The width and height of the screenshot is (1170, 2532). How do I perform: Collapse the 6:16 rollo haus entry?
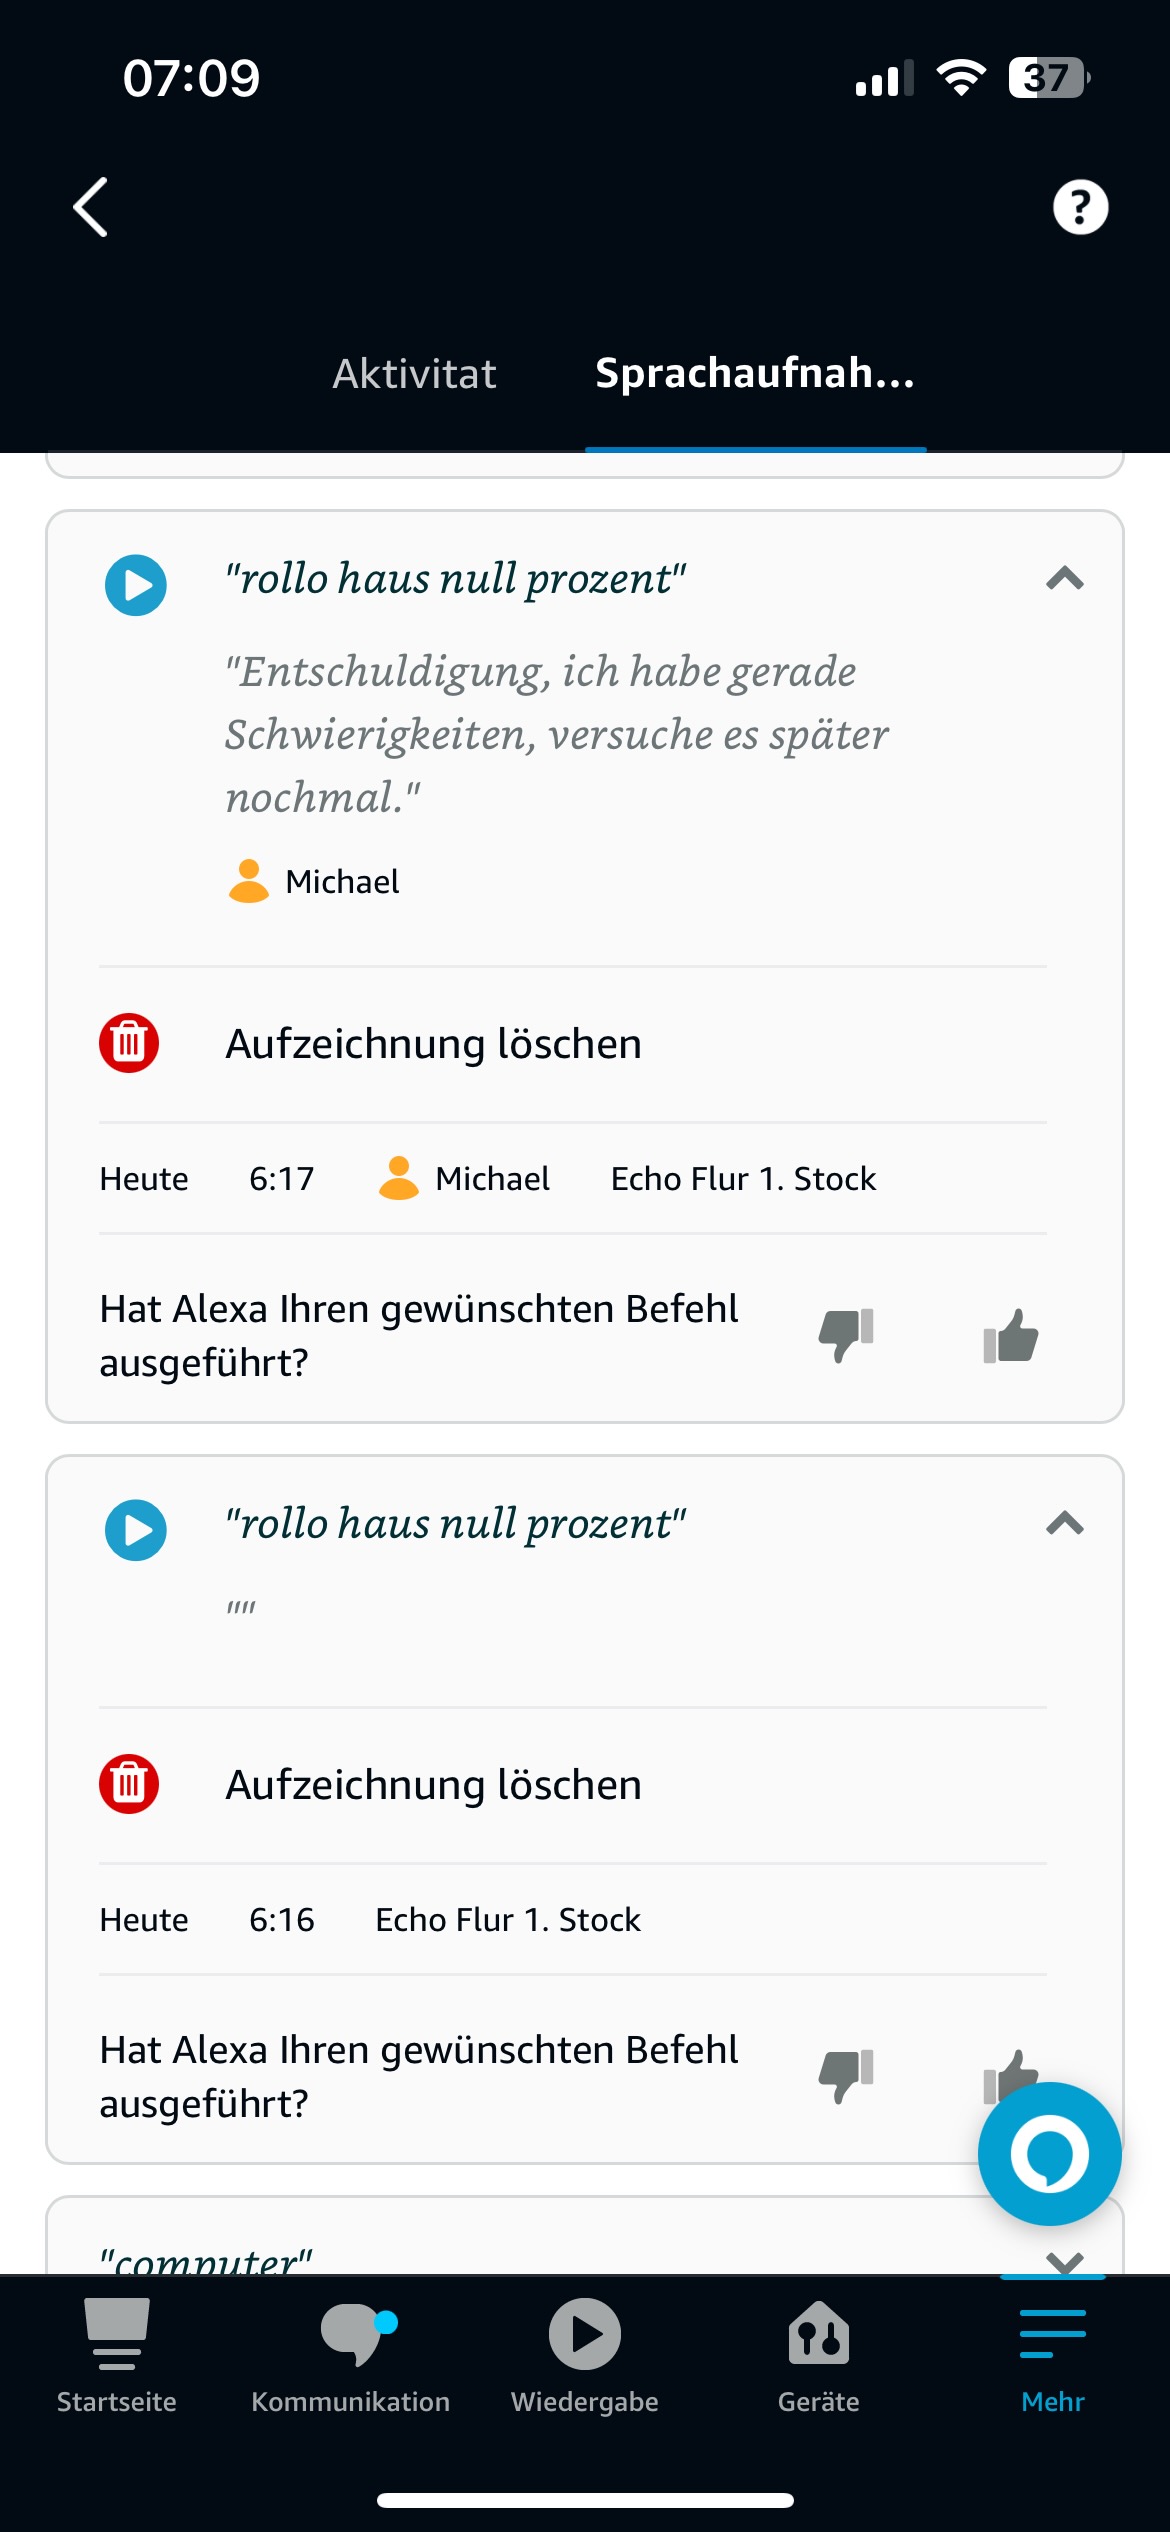tap(1065, 1524)
